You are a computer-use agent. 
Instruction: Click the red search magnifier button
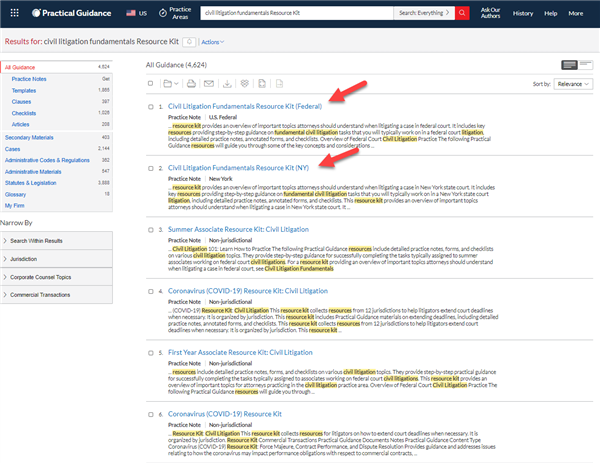tap(462, 13)
